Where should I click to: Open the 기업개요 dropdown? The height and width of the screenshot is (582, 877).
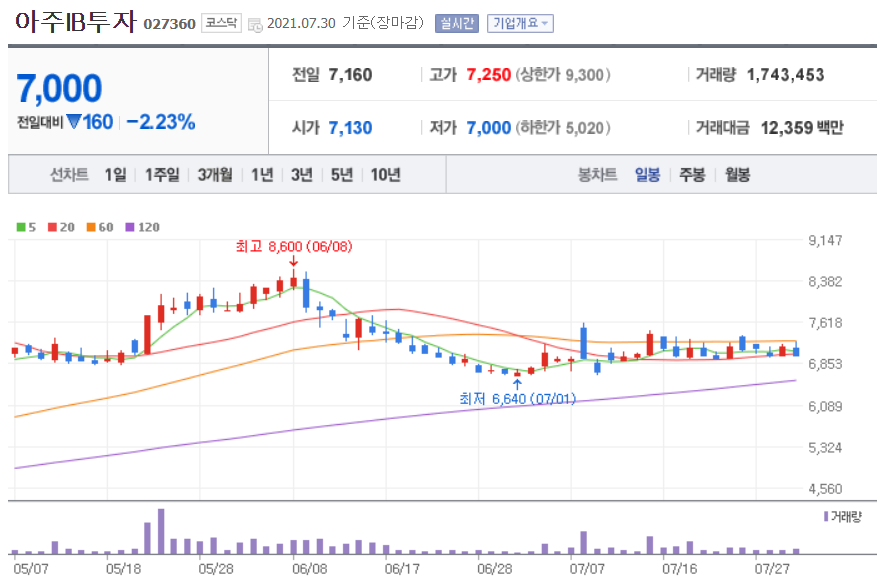point(520,23)
